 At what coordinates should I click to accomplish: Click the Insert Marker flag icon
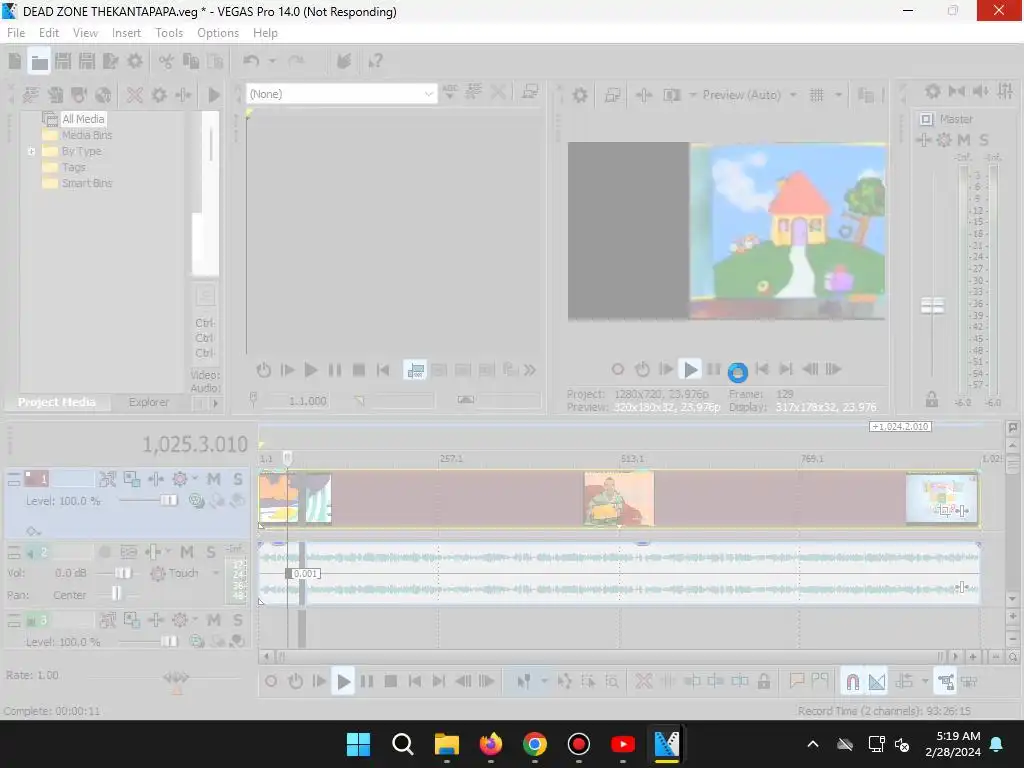pyautogui.click(x=796, y=682)
